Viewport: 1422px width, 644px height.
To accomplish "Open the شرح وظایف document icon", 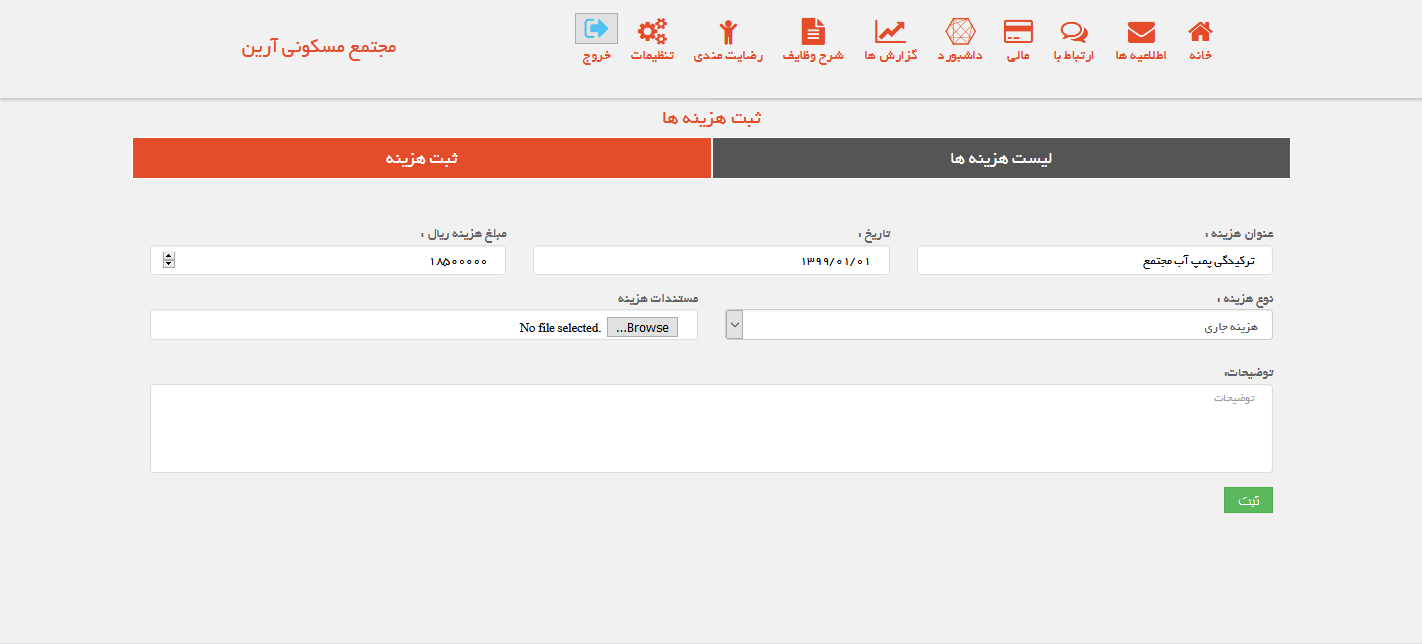I will 814,31.
